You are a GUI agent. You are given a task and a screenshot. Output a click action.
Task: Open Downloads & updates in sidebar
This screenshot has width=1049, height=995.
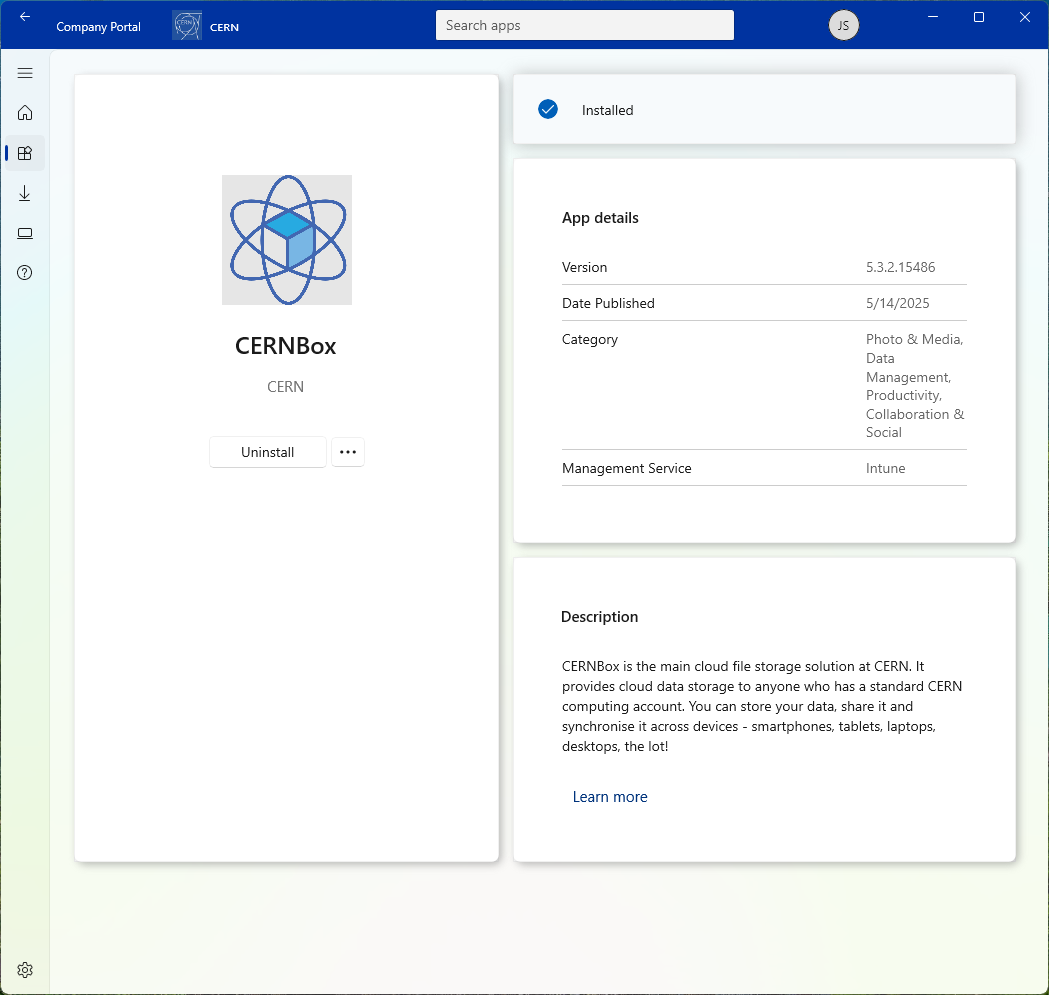coord(25,193)
